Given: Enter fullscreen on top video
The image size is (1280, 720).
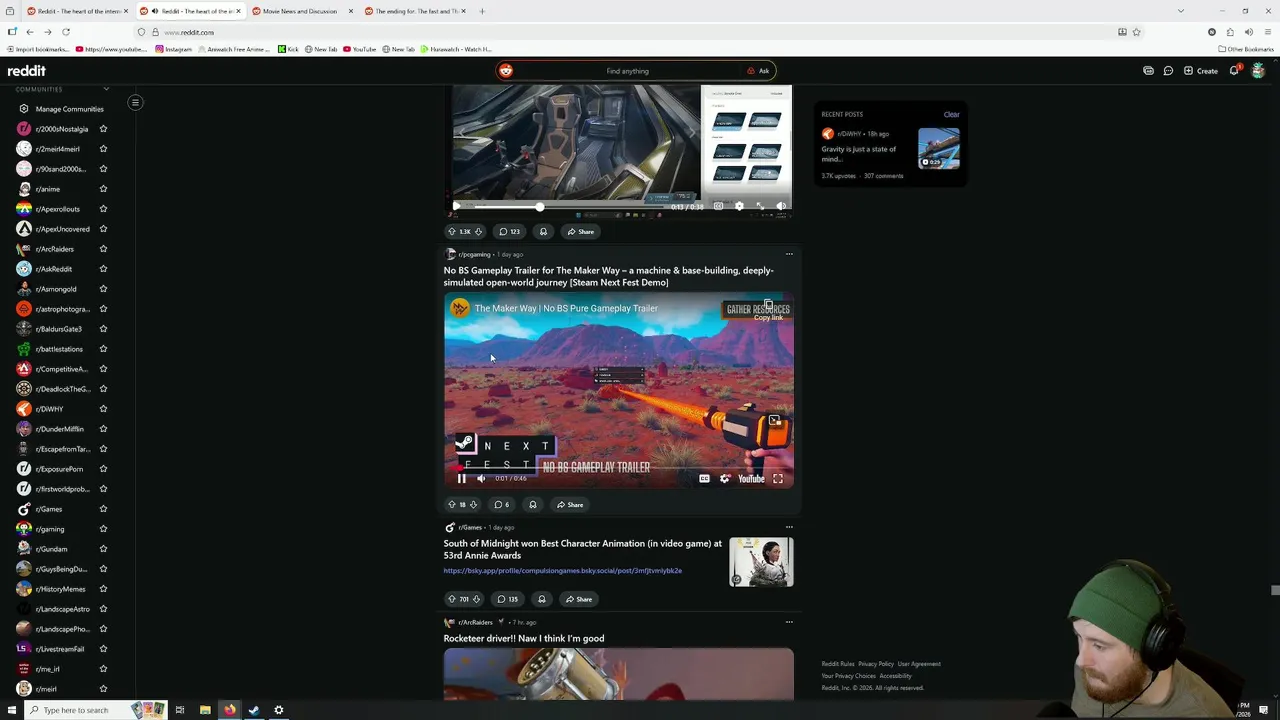Looking at the screenshot, I should 760,206.
